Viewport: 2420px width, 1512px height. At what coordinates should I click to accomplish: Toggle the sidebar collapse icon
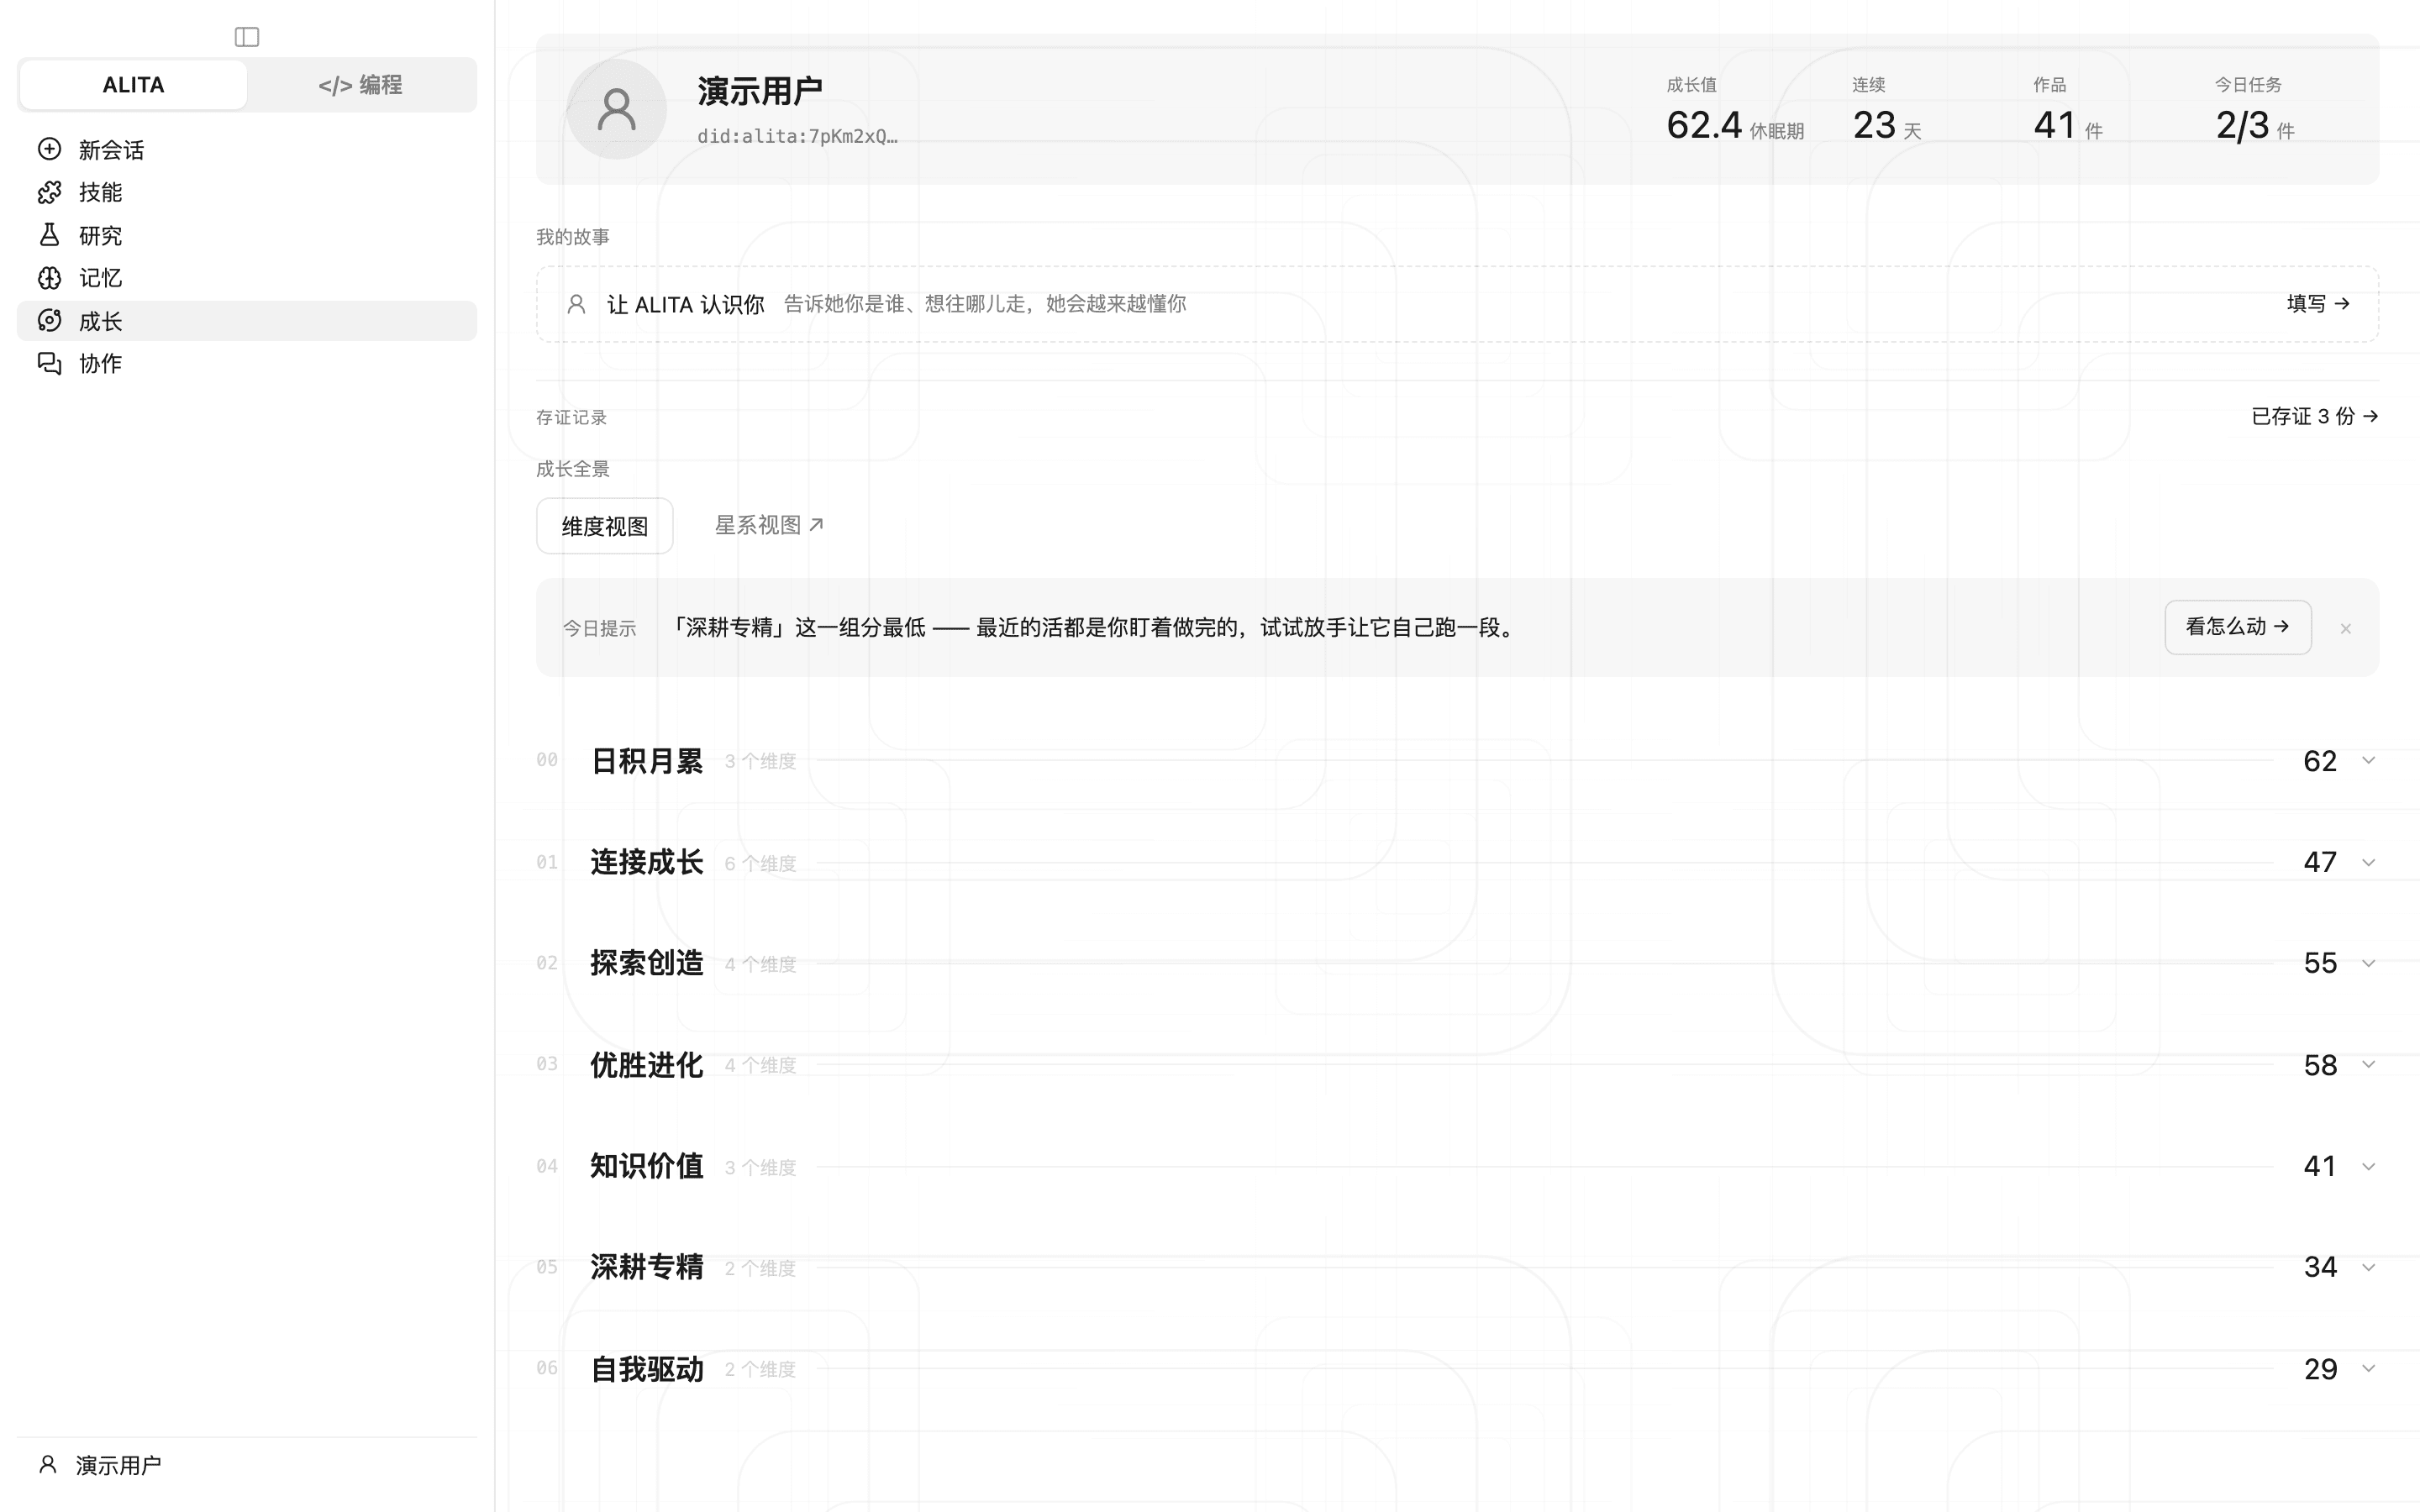click(247, 37)
